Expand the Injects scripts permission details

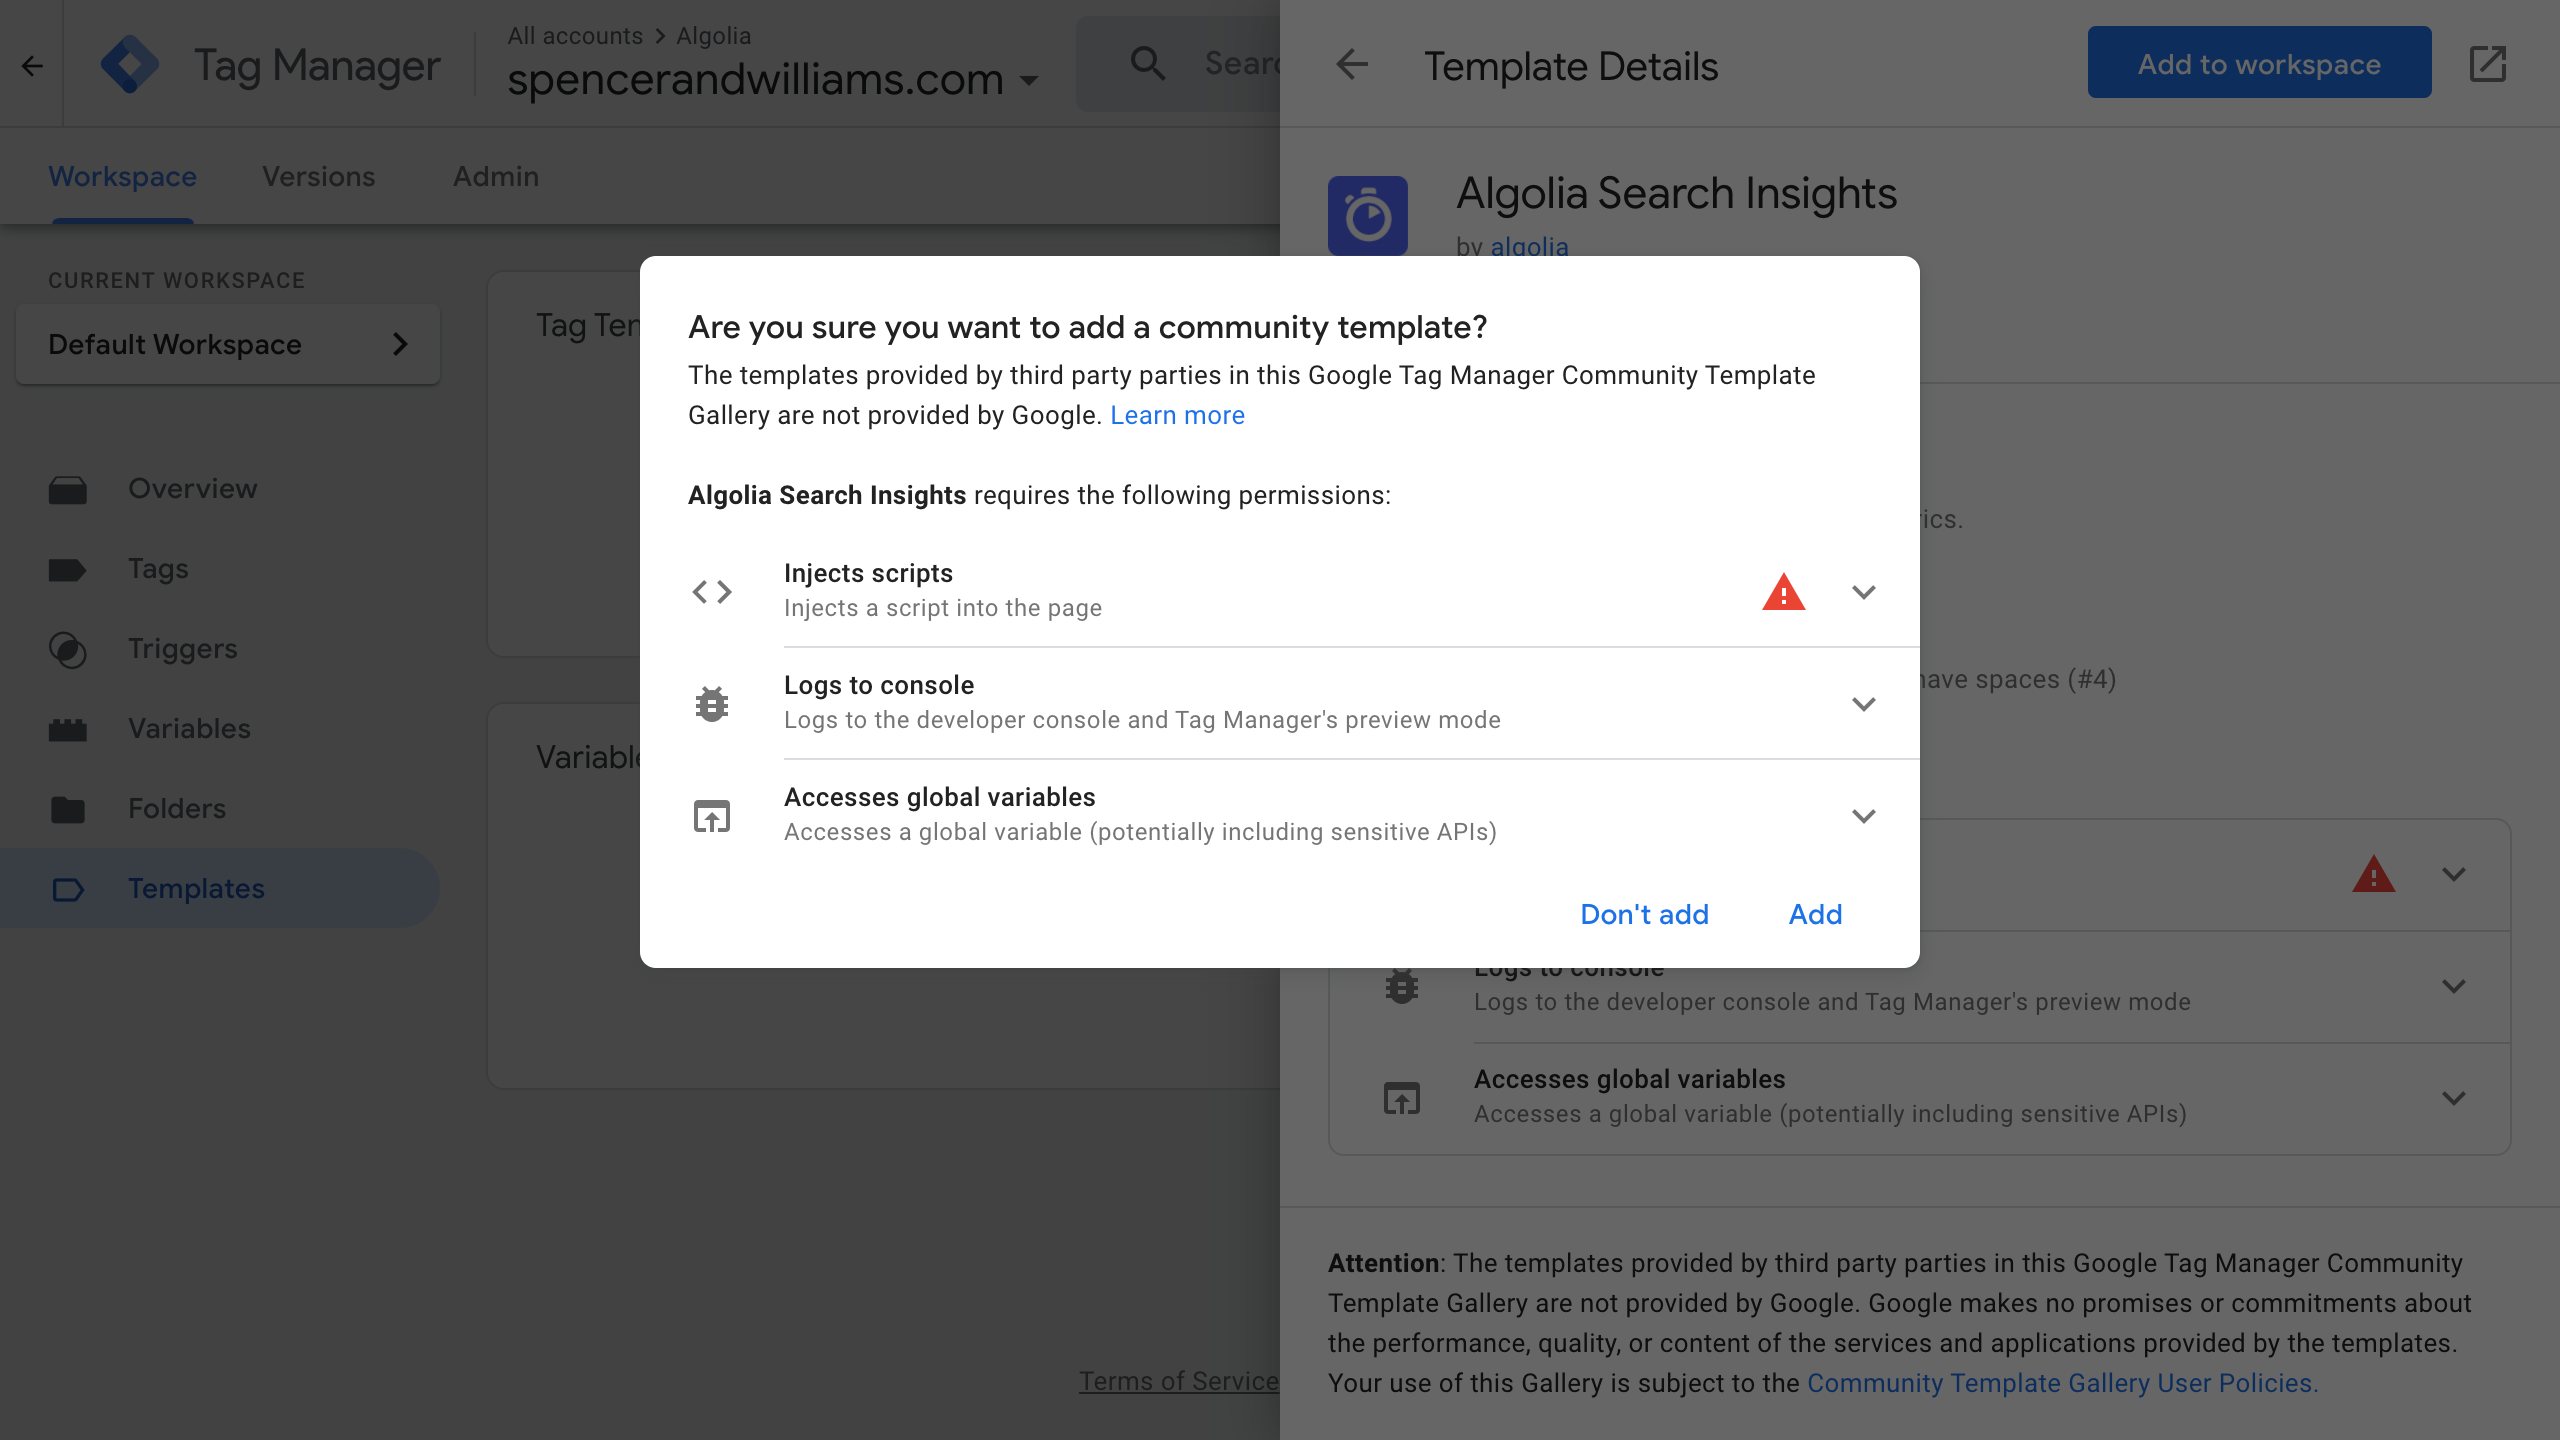1862,591
